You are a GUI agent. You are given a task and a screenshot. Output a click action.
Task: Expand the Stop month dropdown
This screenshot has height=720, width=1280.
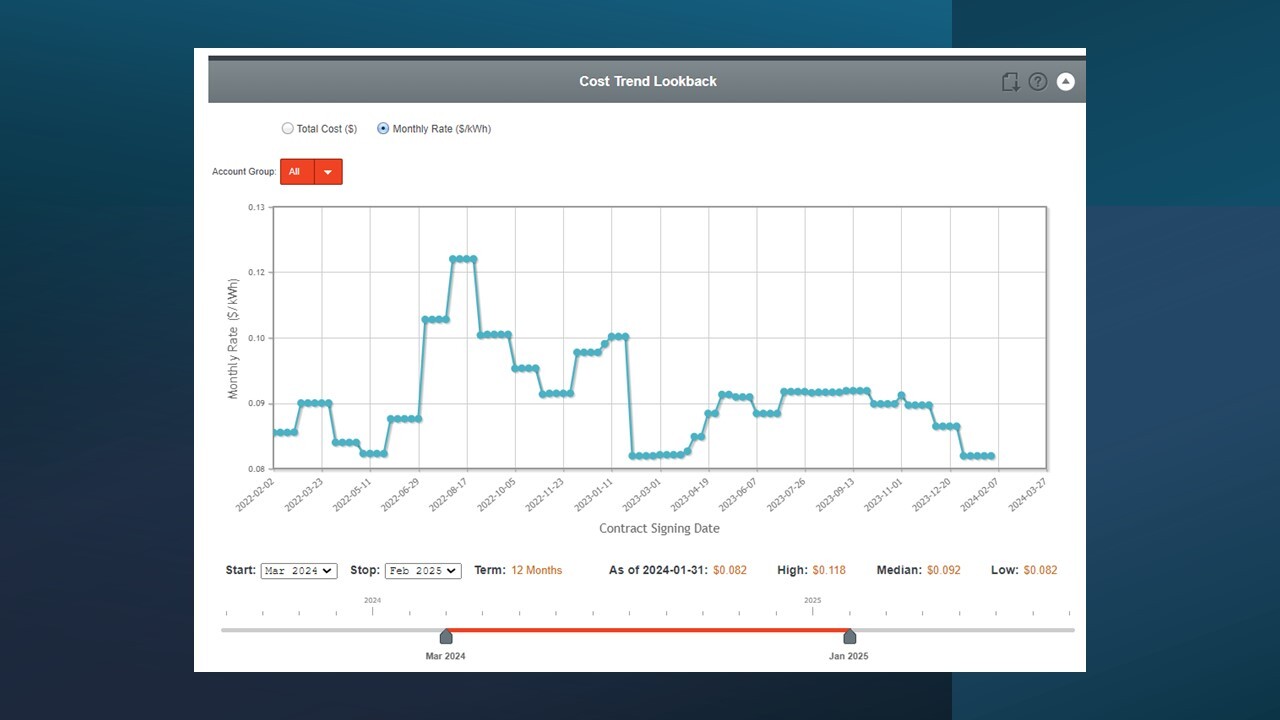click(x=422, y=571)
